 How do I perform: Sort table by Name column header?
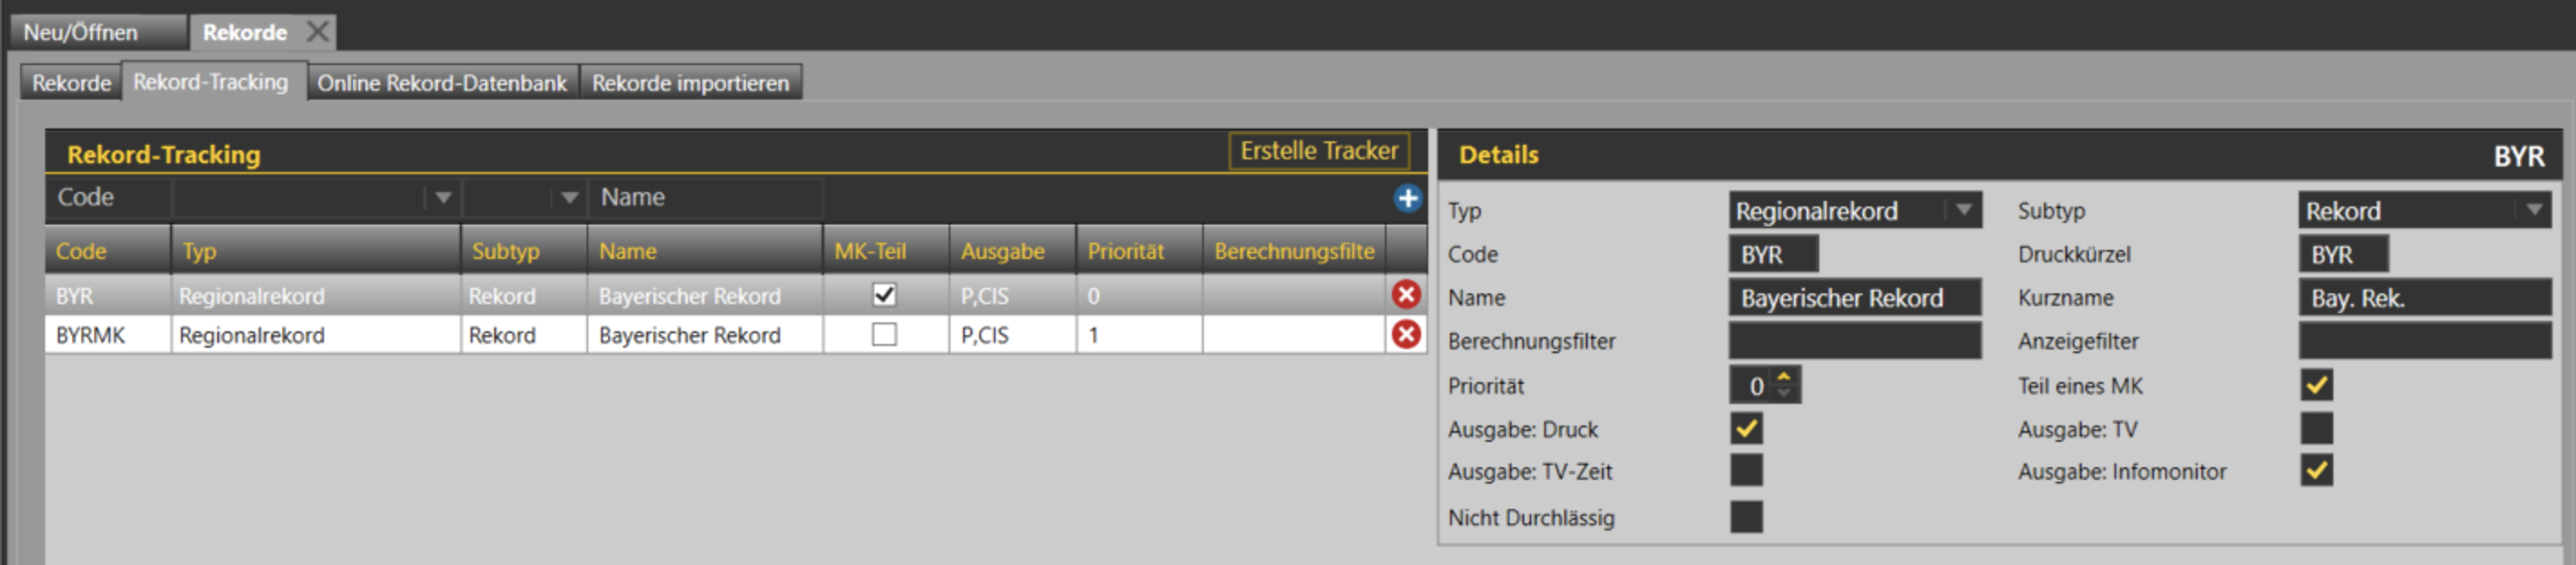click(705, 251)
